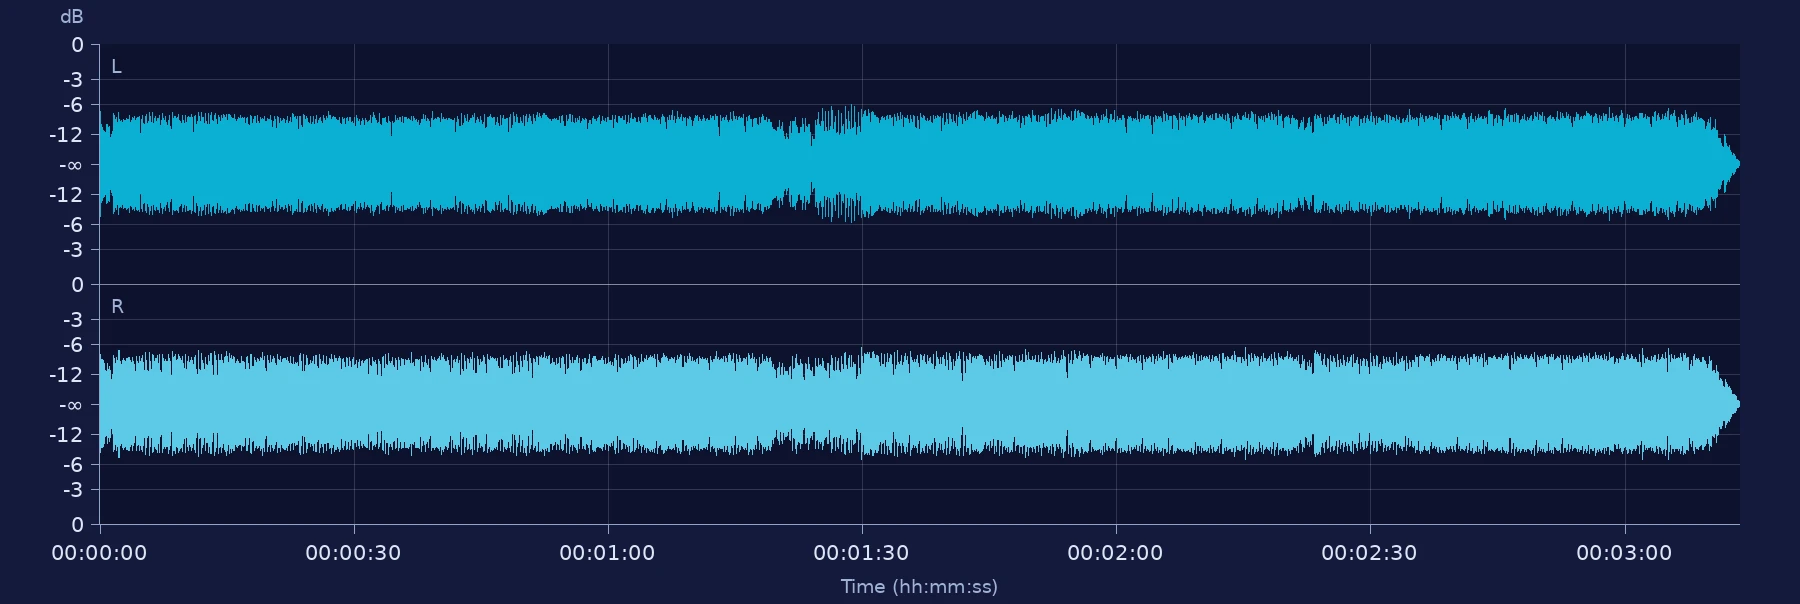
Task: Click the Time (hh:mm:ss) axis title
Action: [x=919, y=587]
